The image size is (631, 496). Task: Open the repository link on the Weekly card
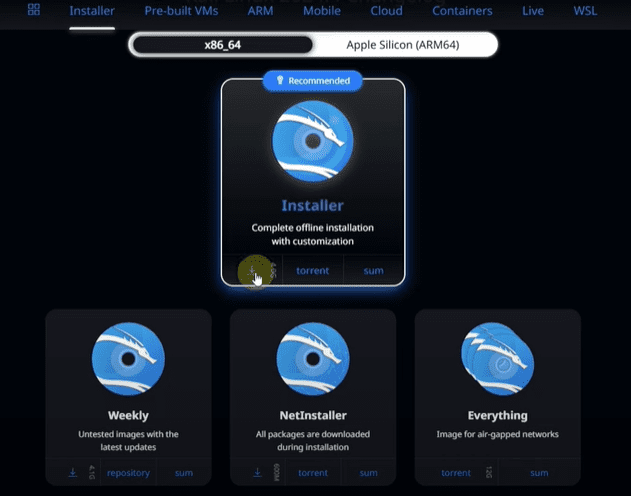click(x=128, y=473)
